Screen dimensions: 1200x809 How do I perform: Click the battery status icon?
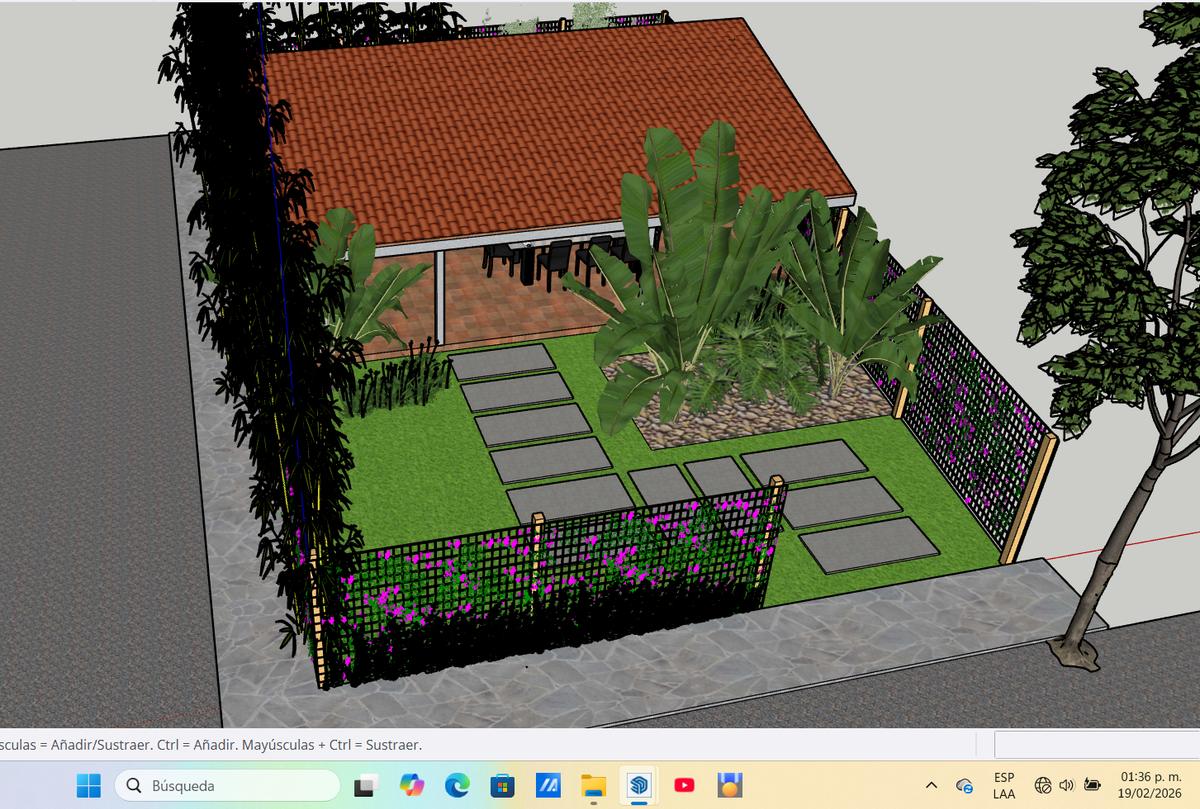point(1092,786)
